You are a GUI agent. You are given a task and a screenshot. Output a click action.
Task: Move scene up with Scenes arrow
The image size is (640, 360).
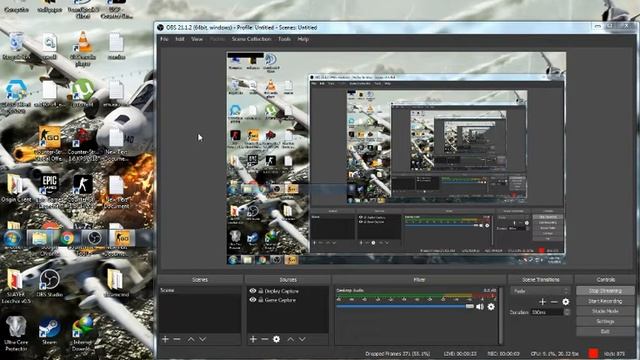tap(191, 339)
